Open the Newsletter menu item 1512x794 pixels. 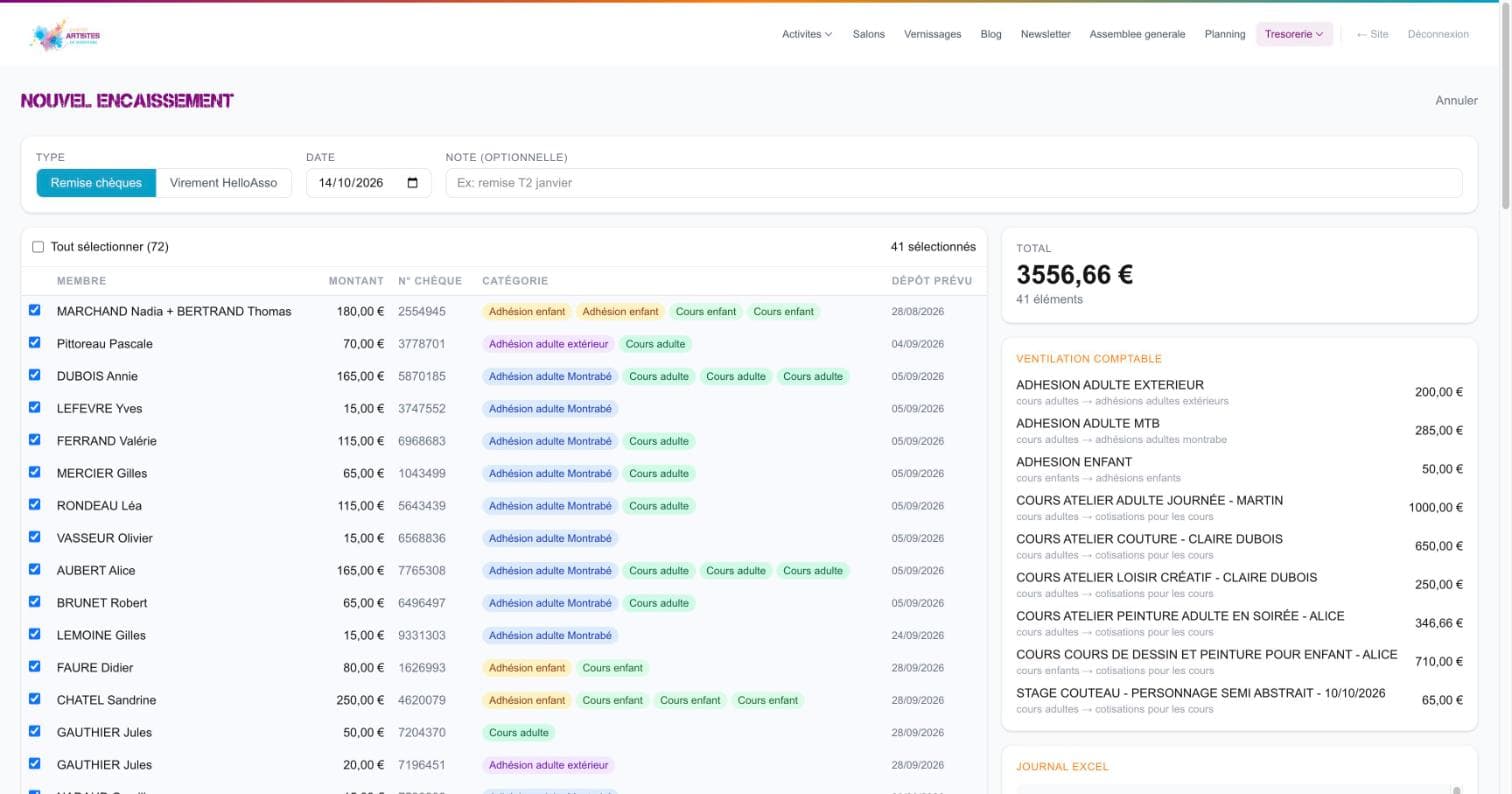click(1045, 34)
